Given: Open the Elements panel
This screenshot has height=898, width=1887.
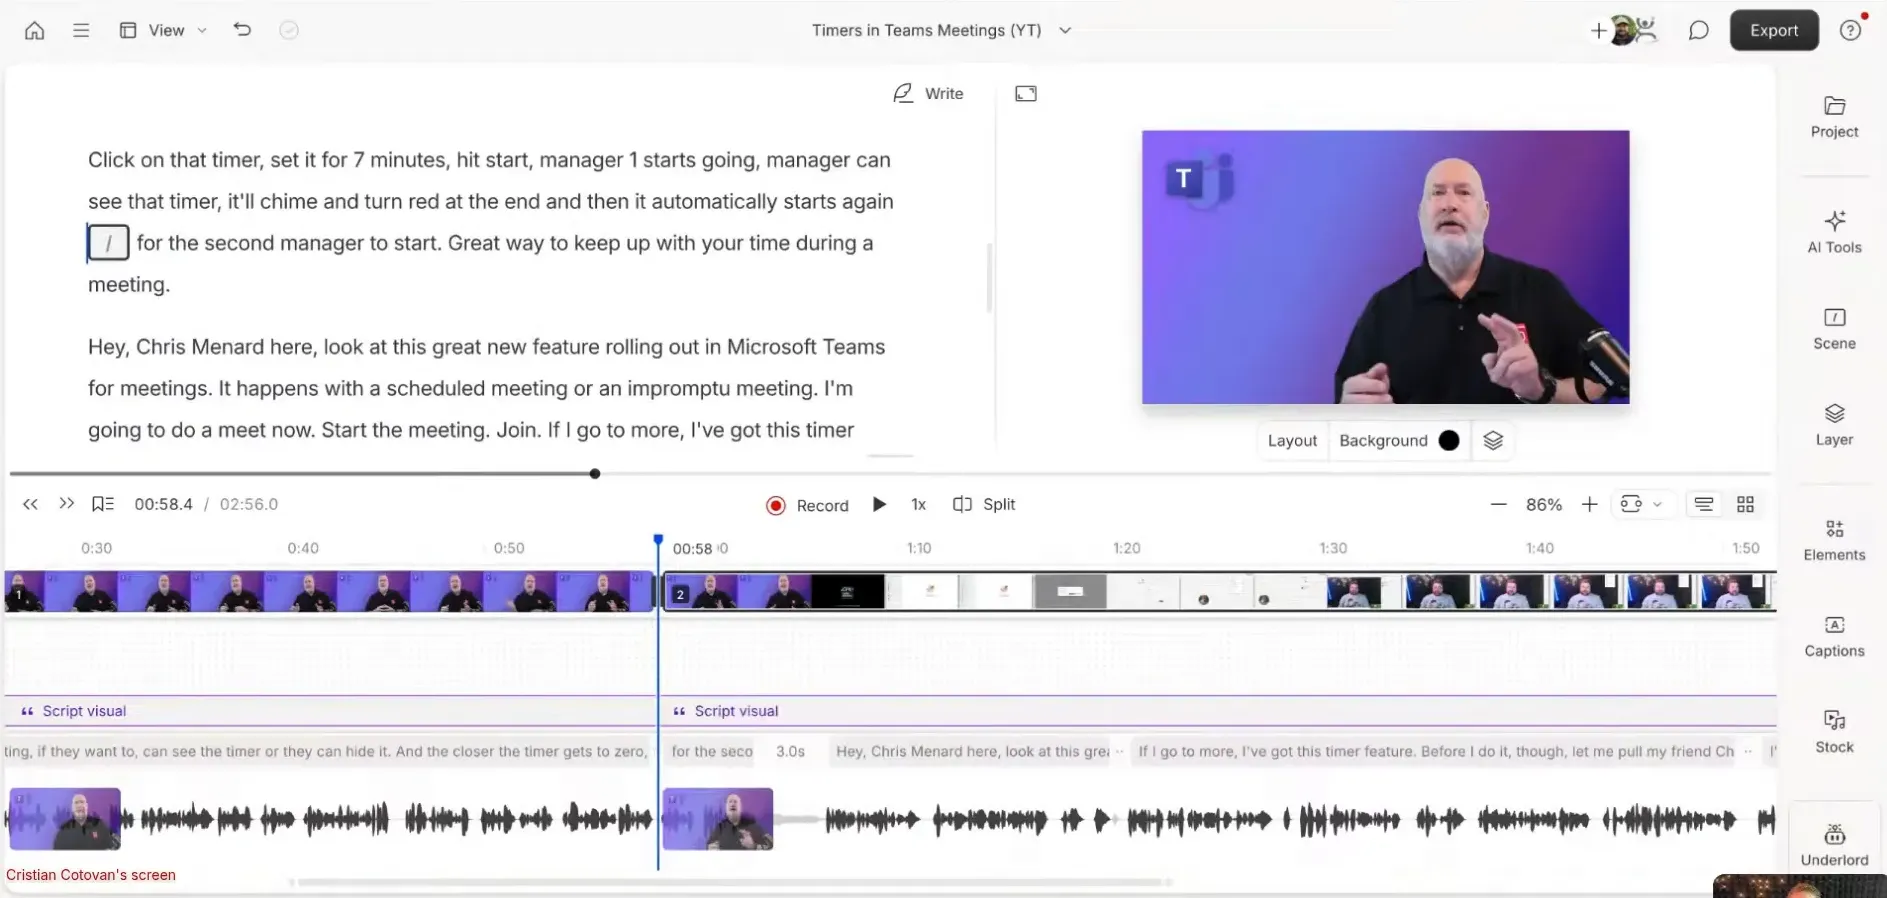Looking at the screenshot, I should click(1834, 541).
